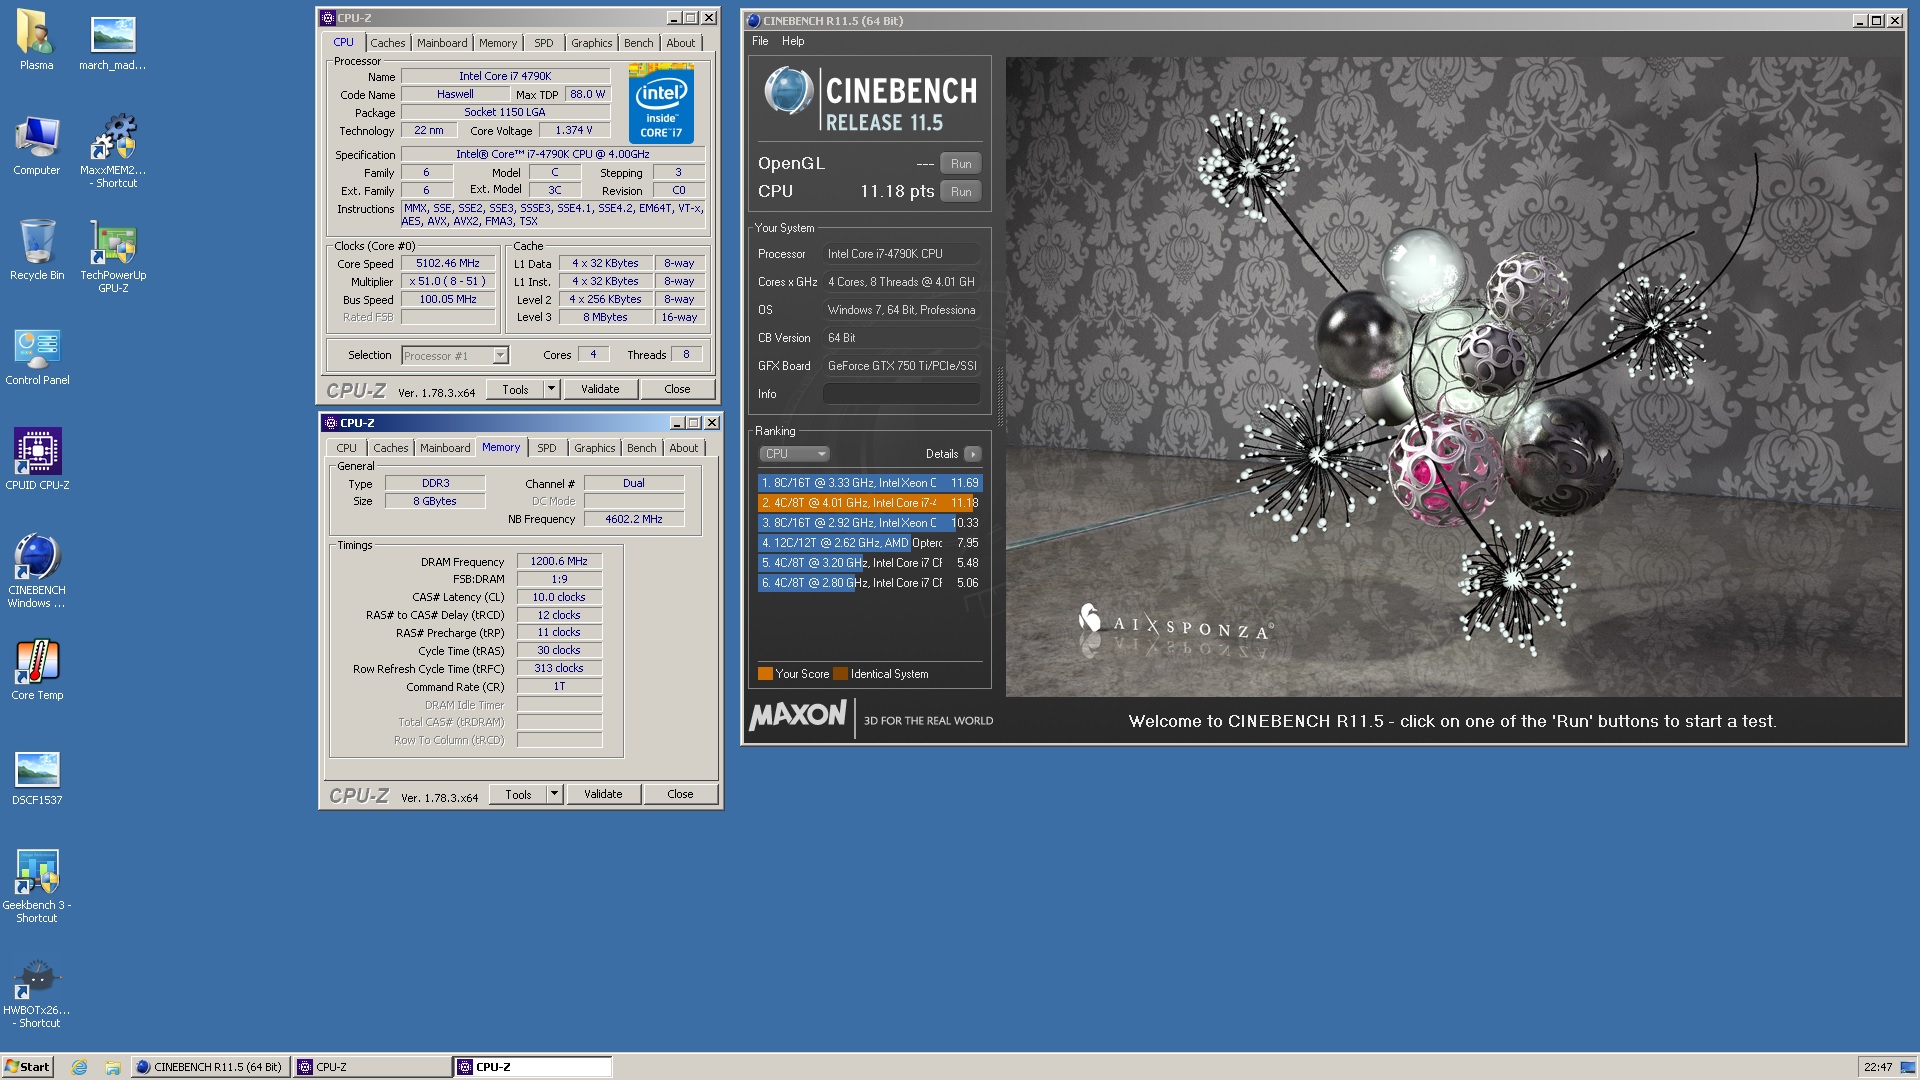This screenshot has width=1920, height=1080.
Task: Switch to Caches tab in top CPU-Z window
Action: tap(387, 43)
